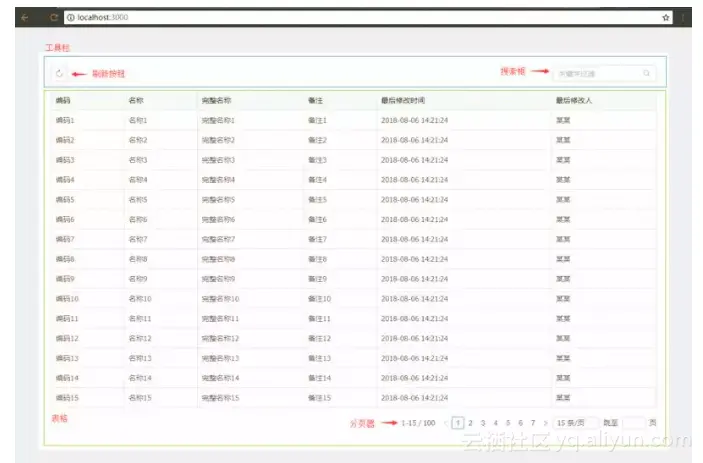
Task: Click the 最后修改时间 column header
Action: [403, 100]
